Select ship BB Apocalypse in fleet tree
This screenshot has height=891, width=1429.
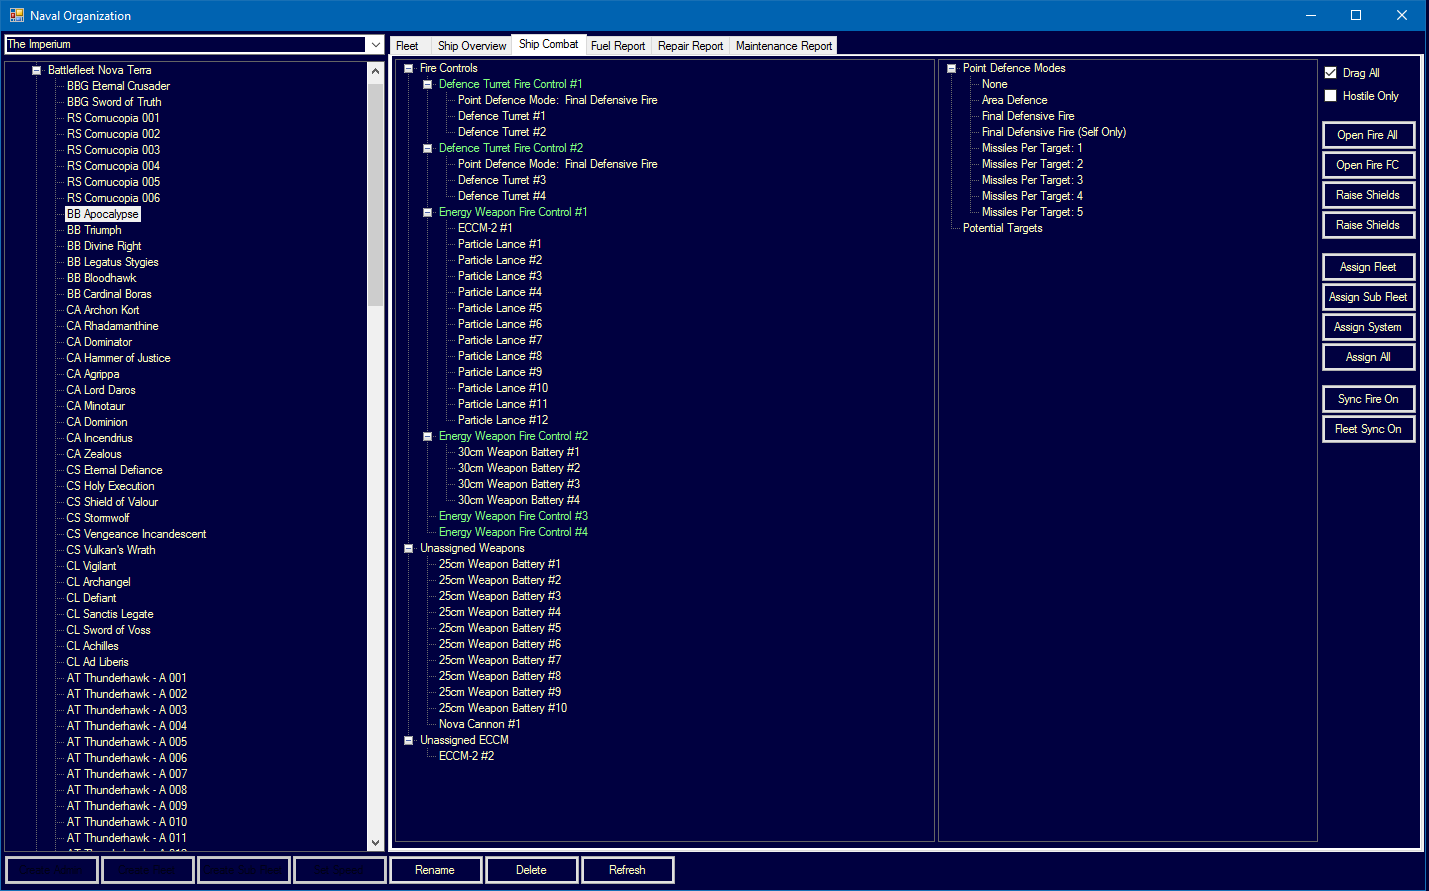pyautogui.click(x=103, y=214)
